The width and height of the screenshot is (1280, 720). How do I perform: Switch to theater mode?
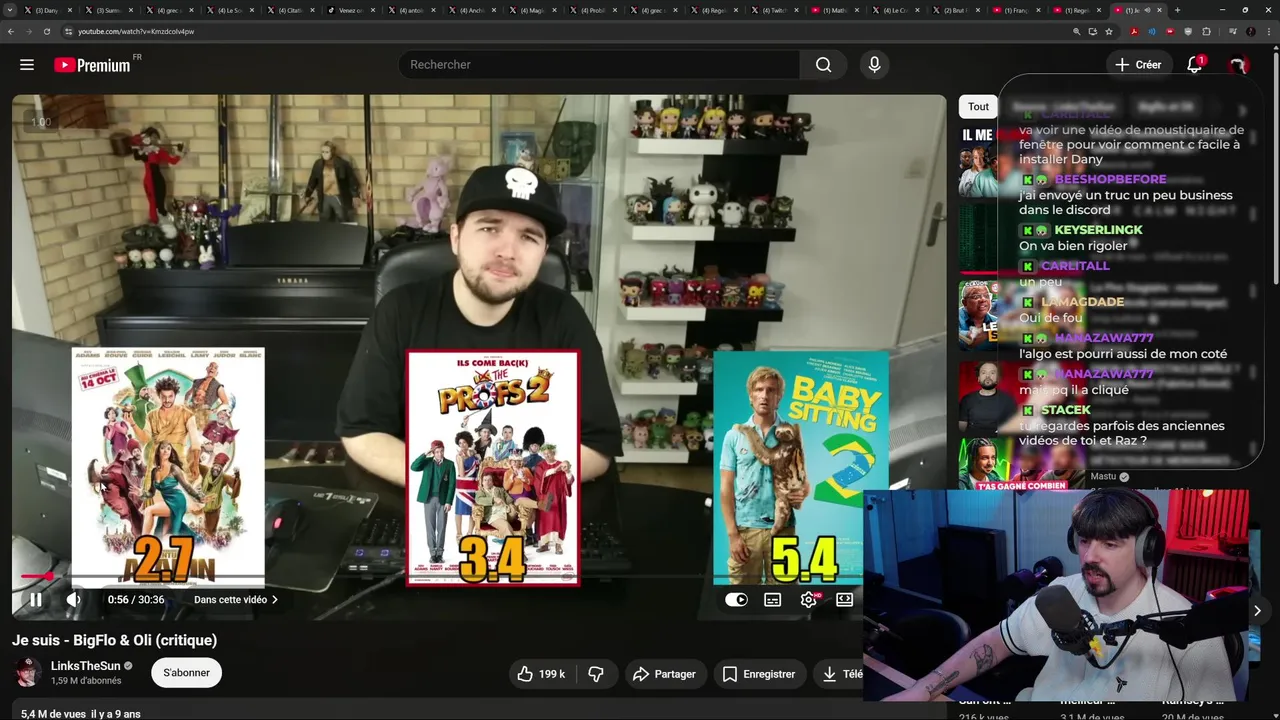pyautogui.click(x=845, y=600)
